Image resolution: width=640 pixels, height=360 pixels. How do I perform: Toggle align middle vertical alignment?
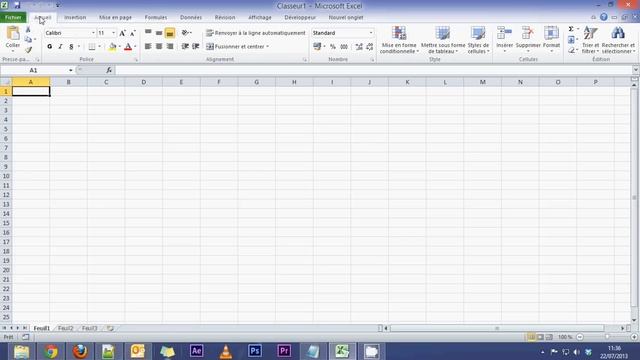pos(159,33)
